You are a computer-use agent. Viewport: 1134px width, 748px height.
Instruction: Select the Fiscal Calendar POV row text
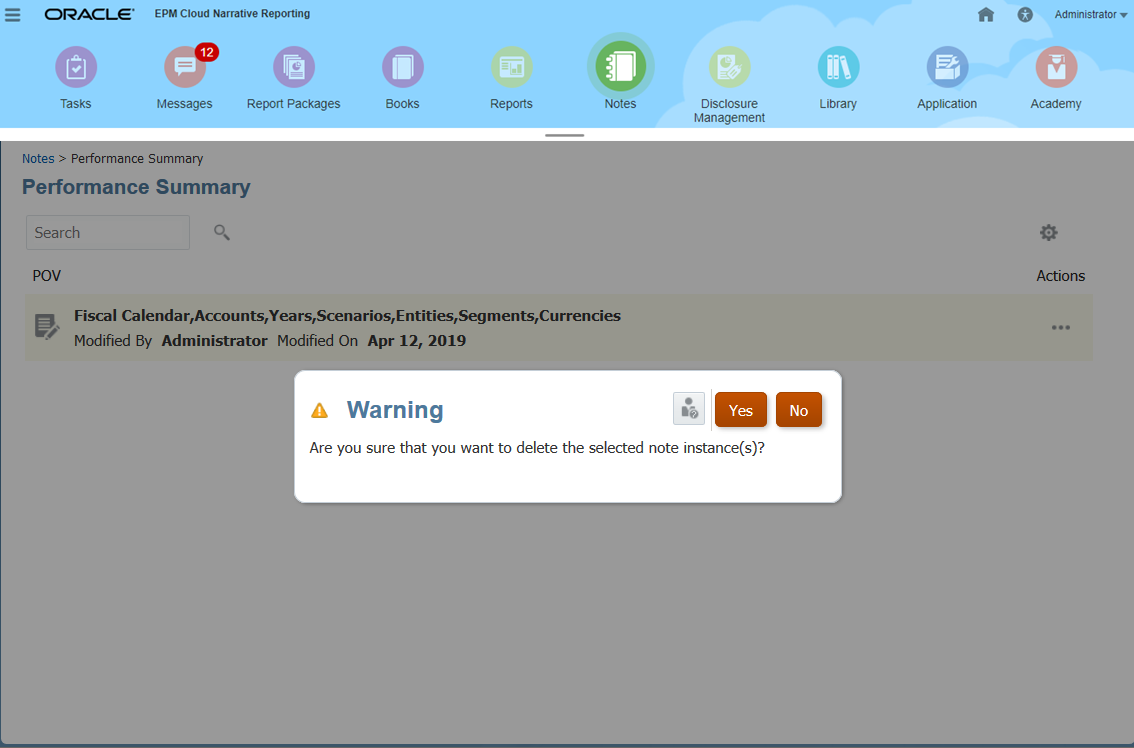[x=347, y=315]
